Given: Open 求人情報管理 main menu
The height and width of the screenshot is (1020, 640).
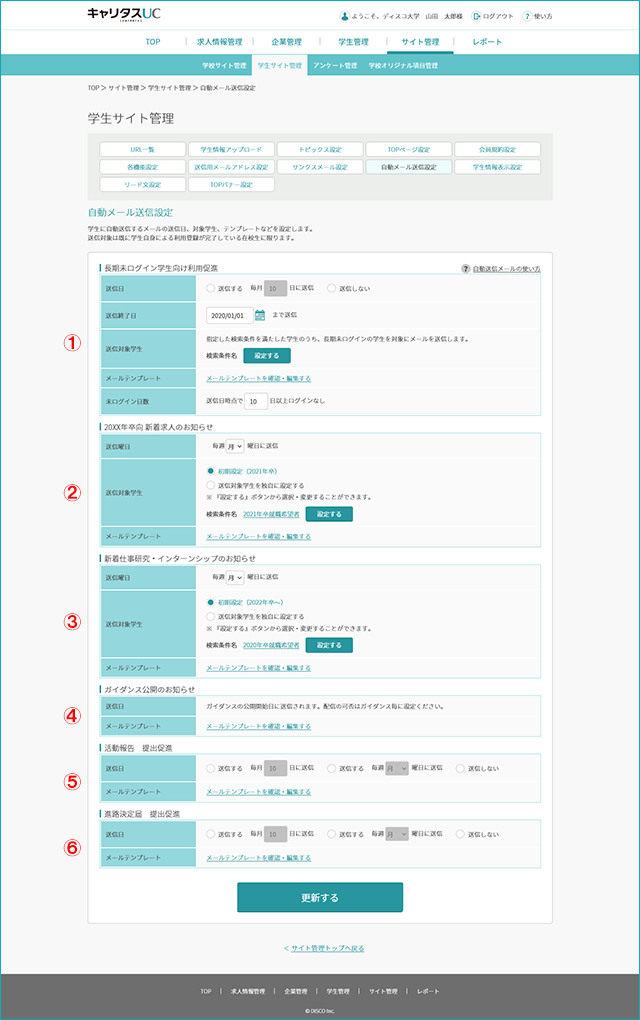Looking at the screenshot, I should pyautogui.click(x=219, y=42).
